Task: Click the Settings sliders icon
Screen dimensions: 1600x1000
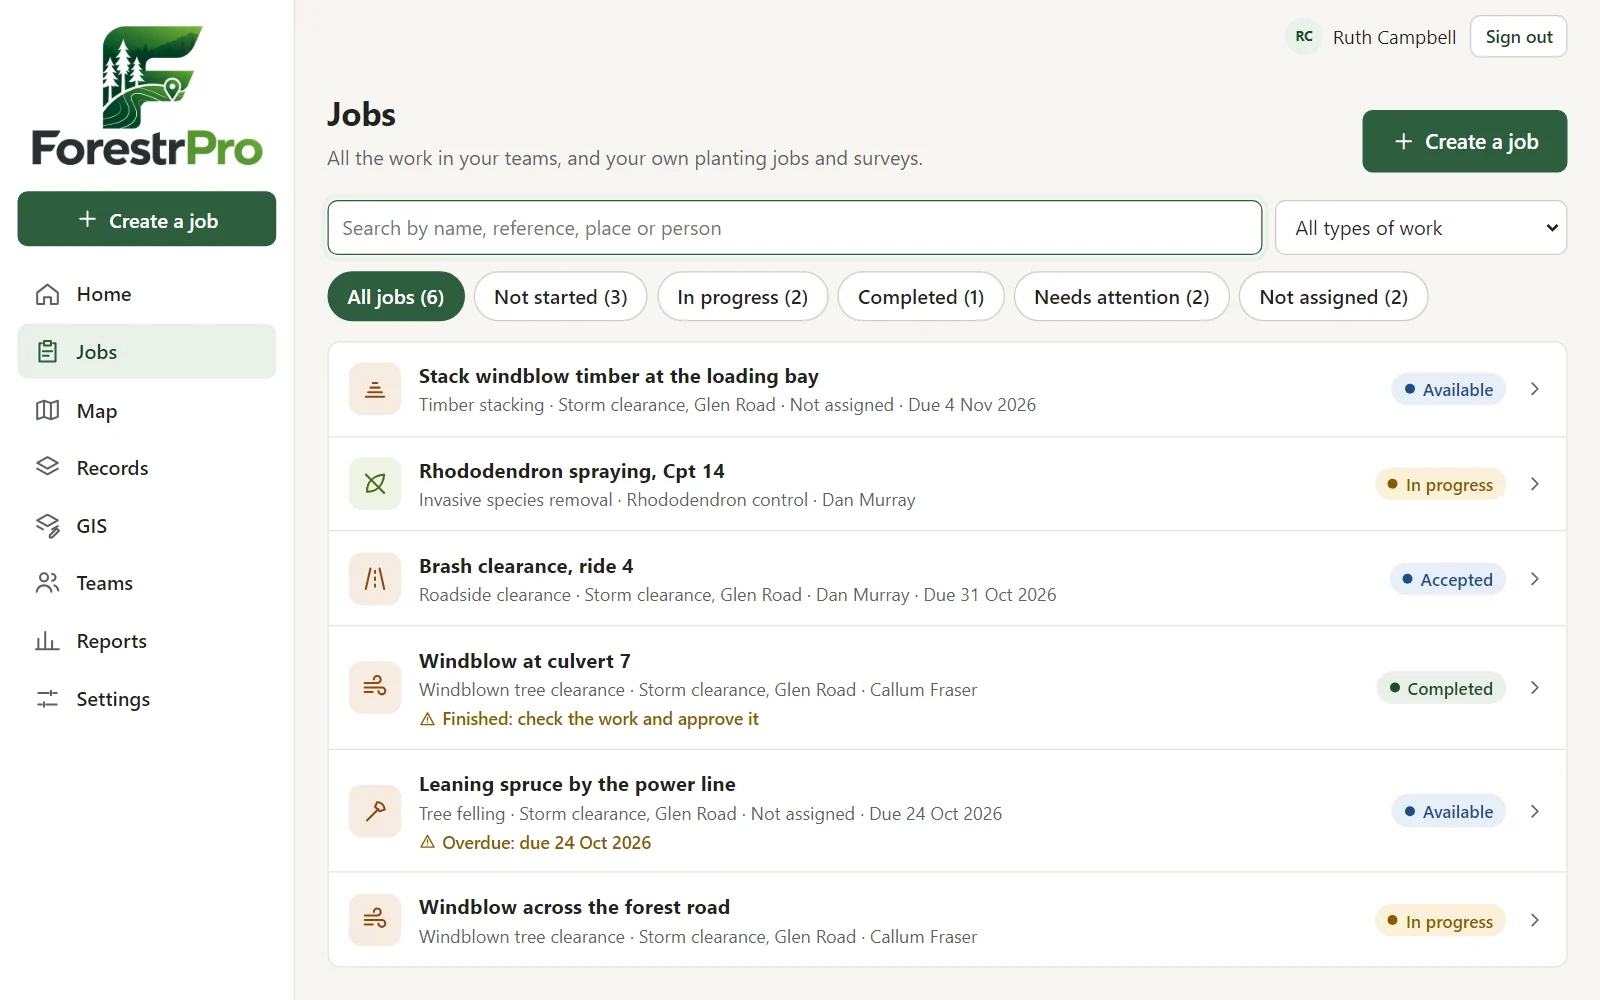Action: point(47,699)
